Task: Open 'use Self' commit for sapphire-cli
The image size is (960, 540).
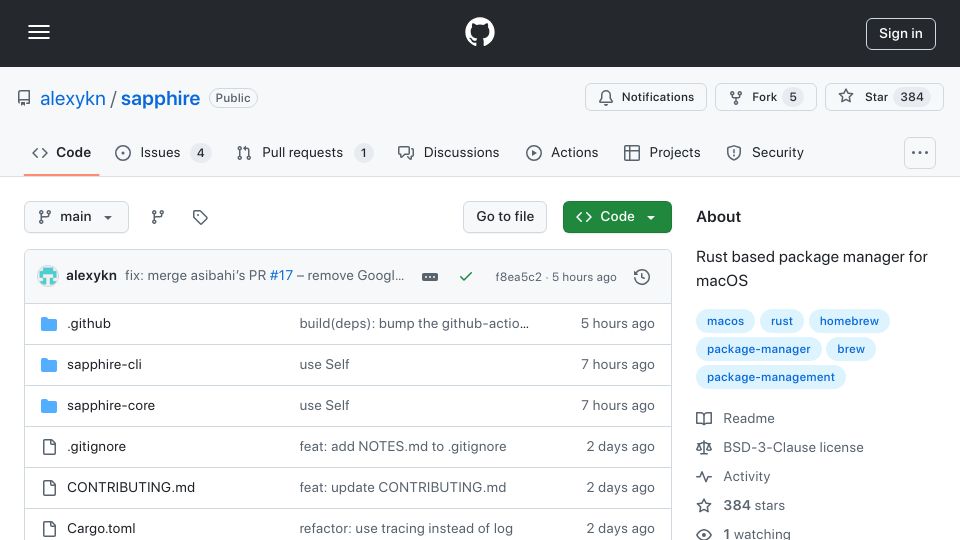Action: click(x=324, y=364)
